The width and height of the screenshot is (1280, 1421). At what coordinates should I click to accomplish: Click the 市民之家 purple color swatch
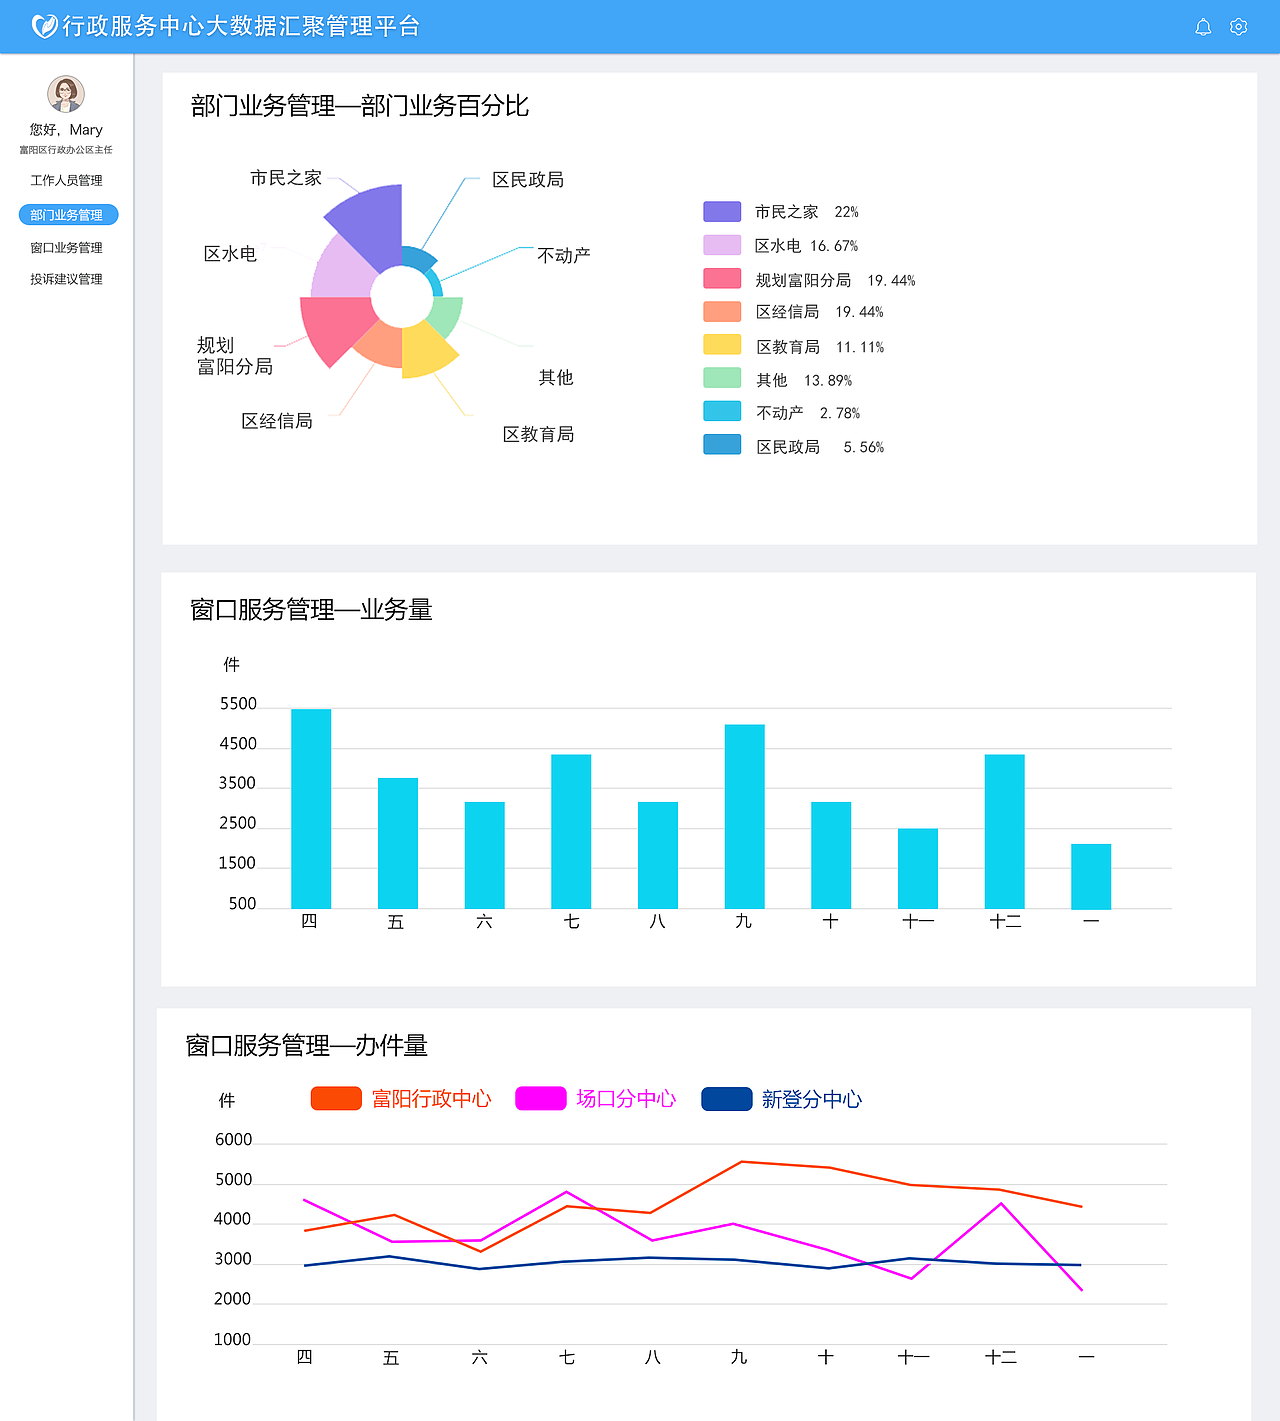coord(723,210)
